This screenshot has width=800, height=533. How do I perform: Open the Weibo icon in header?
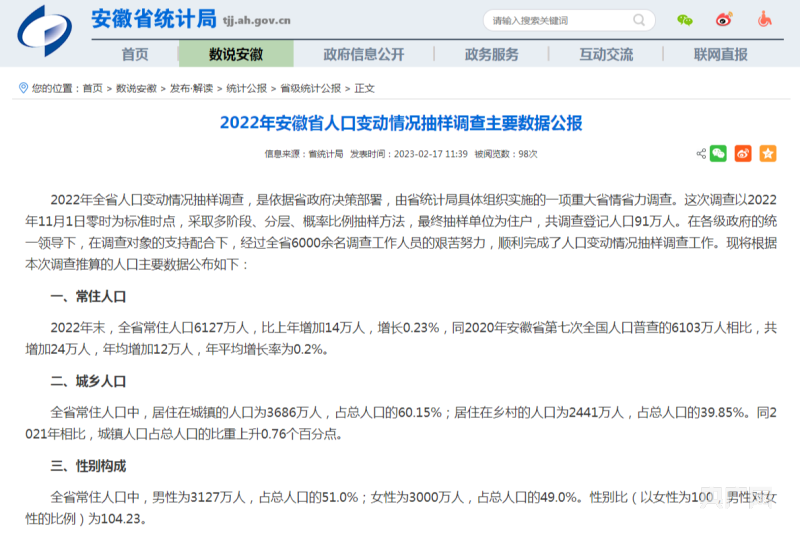click(x=724, y=20)
